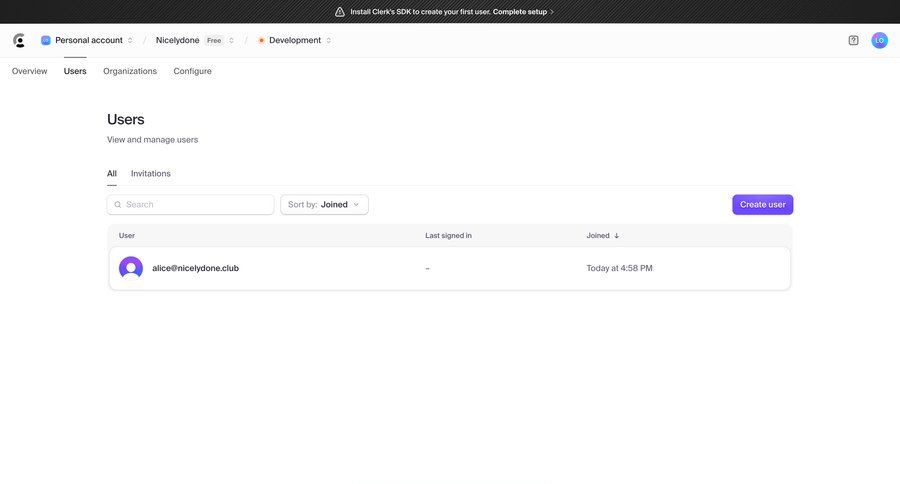900x484 pixels.
Task: Switch to the Overview tab
Action: coord(29,71)
